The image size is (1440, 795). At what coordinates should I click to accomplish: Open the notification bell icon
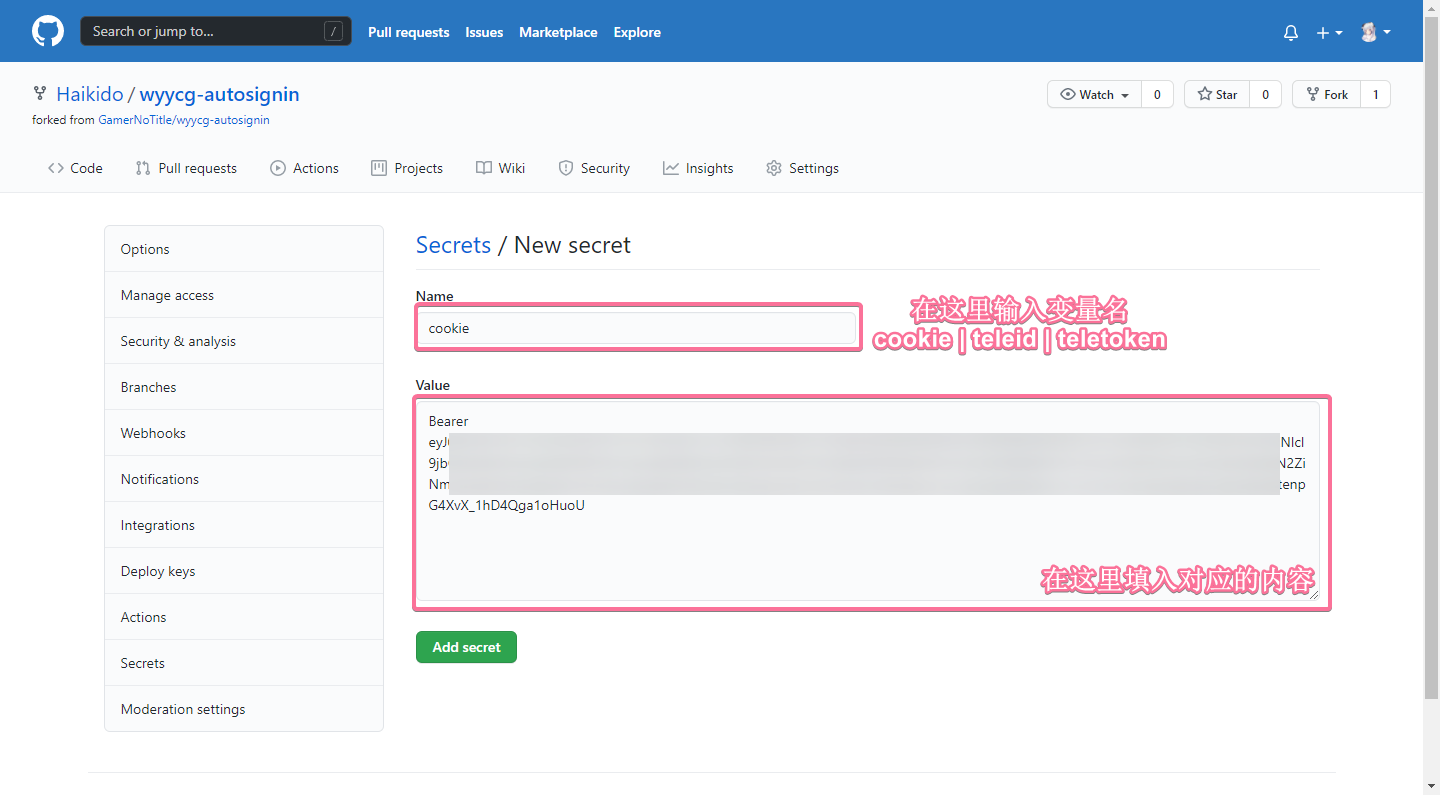tap(1290, 32)
